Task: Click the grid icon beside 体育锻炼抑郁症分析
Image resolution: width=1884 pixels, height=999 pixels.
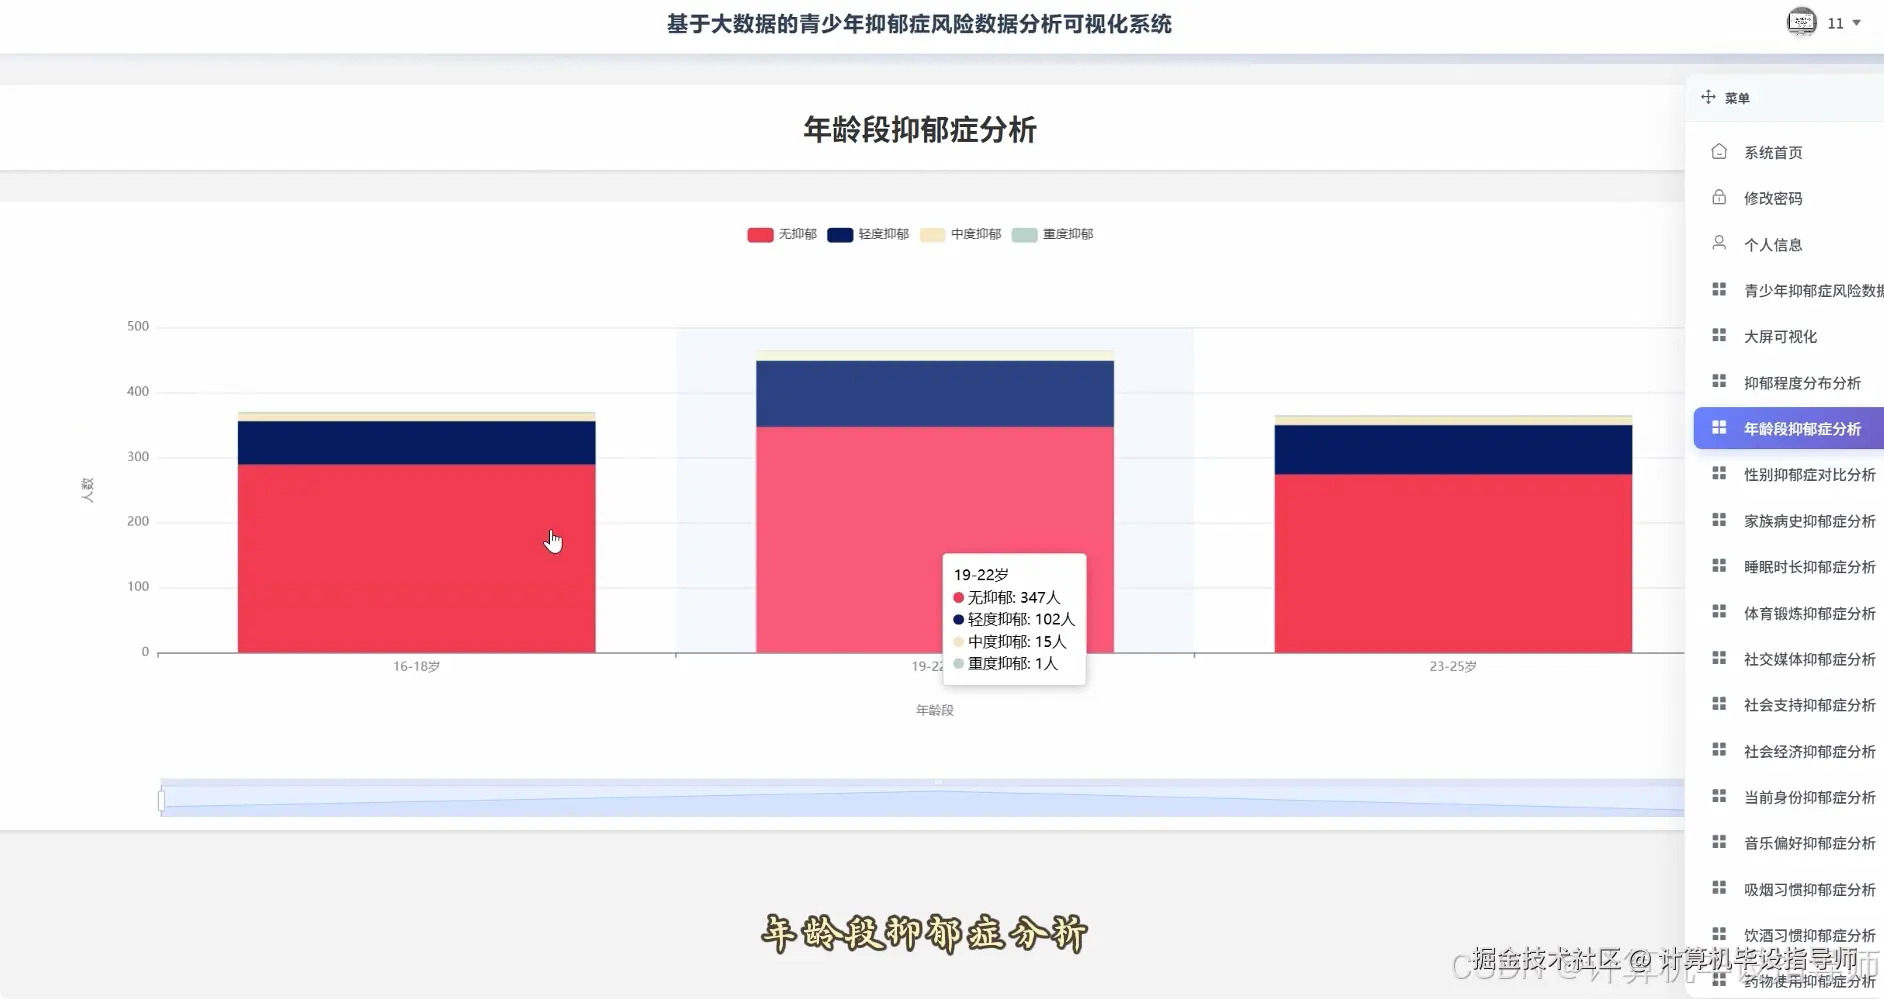Action: [x=1721, y=612]
